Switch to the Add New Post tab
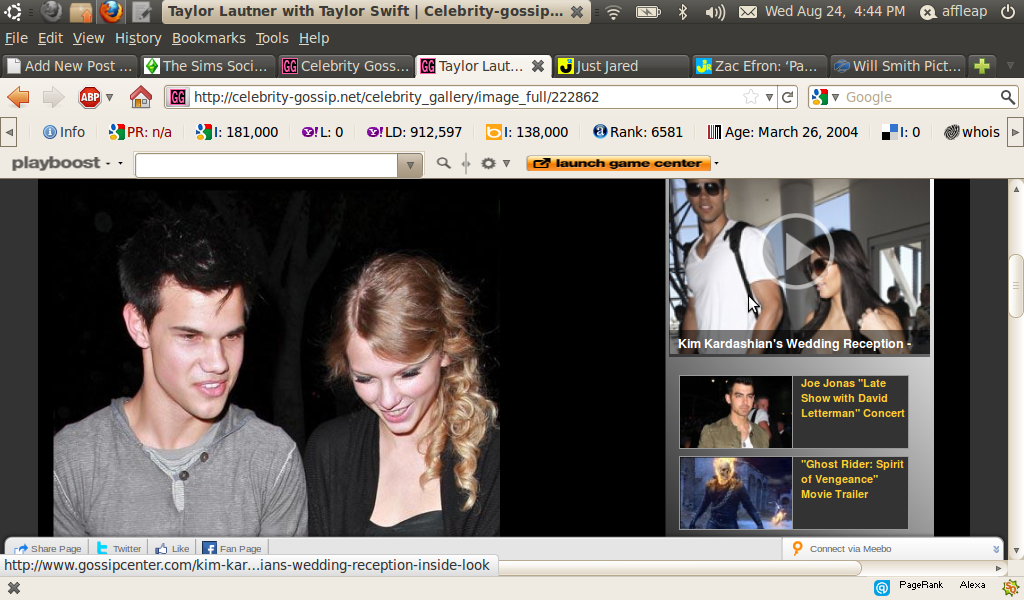The width and height of the screenshot is (1024, 600). pos(70,66)
